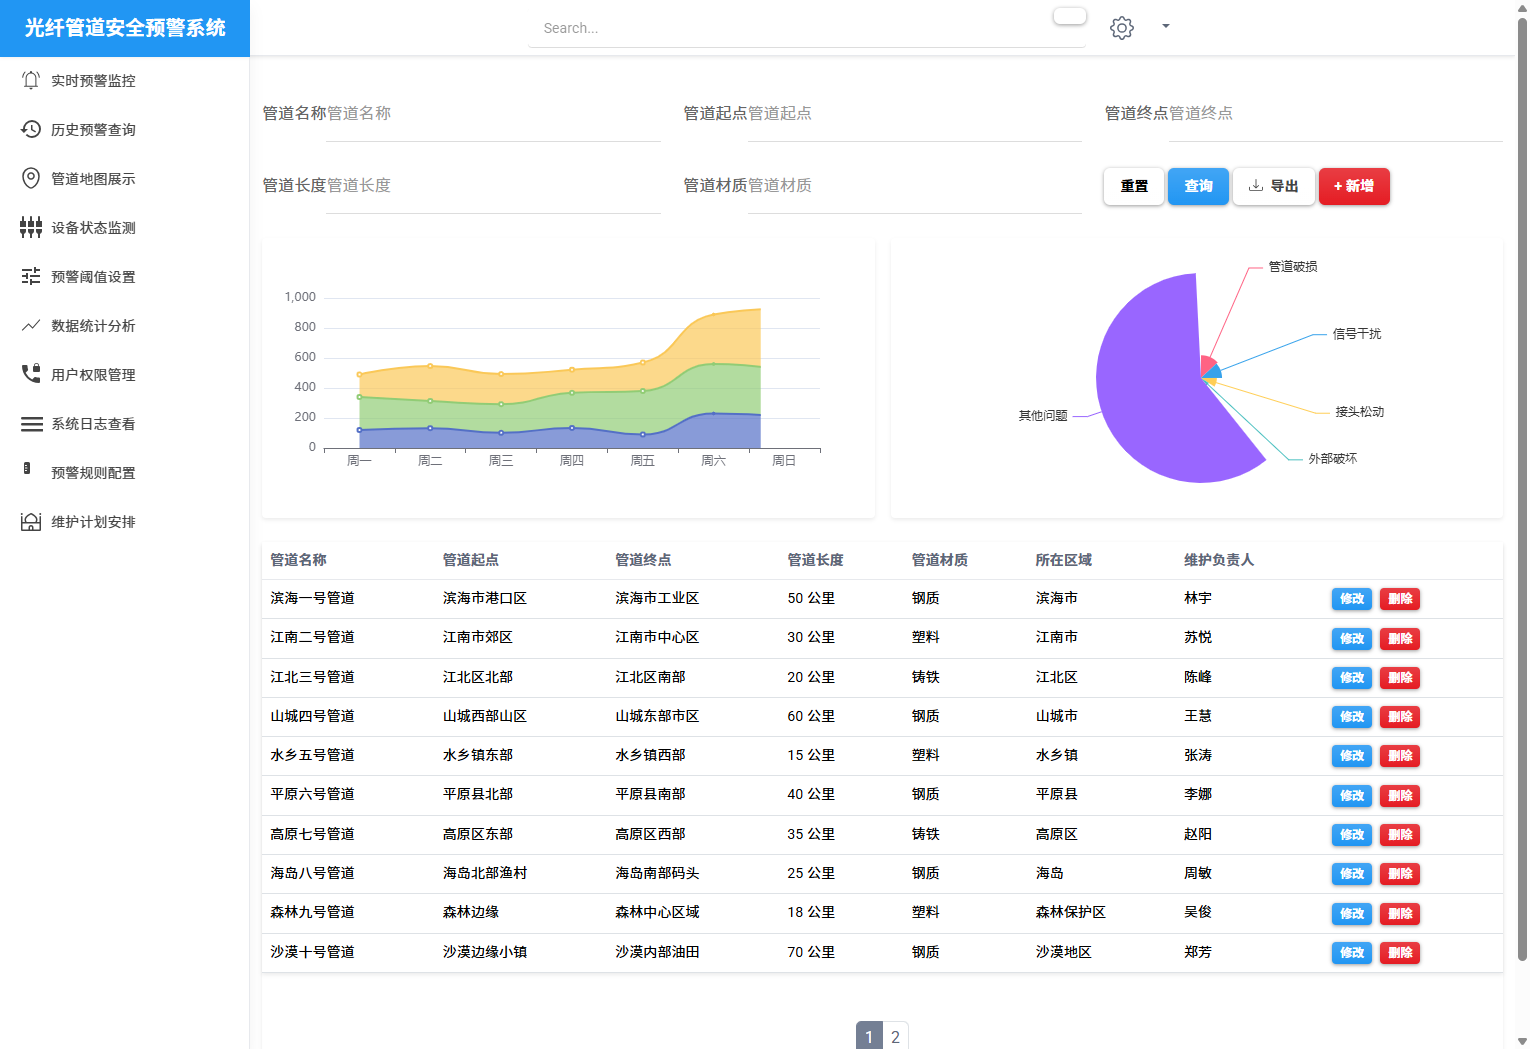Viewport: 1530px width, 1049px height.
Task: Open the 维护计划安排 menu item
Action: click(93, 522)
